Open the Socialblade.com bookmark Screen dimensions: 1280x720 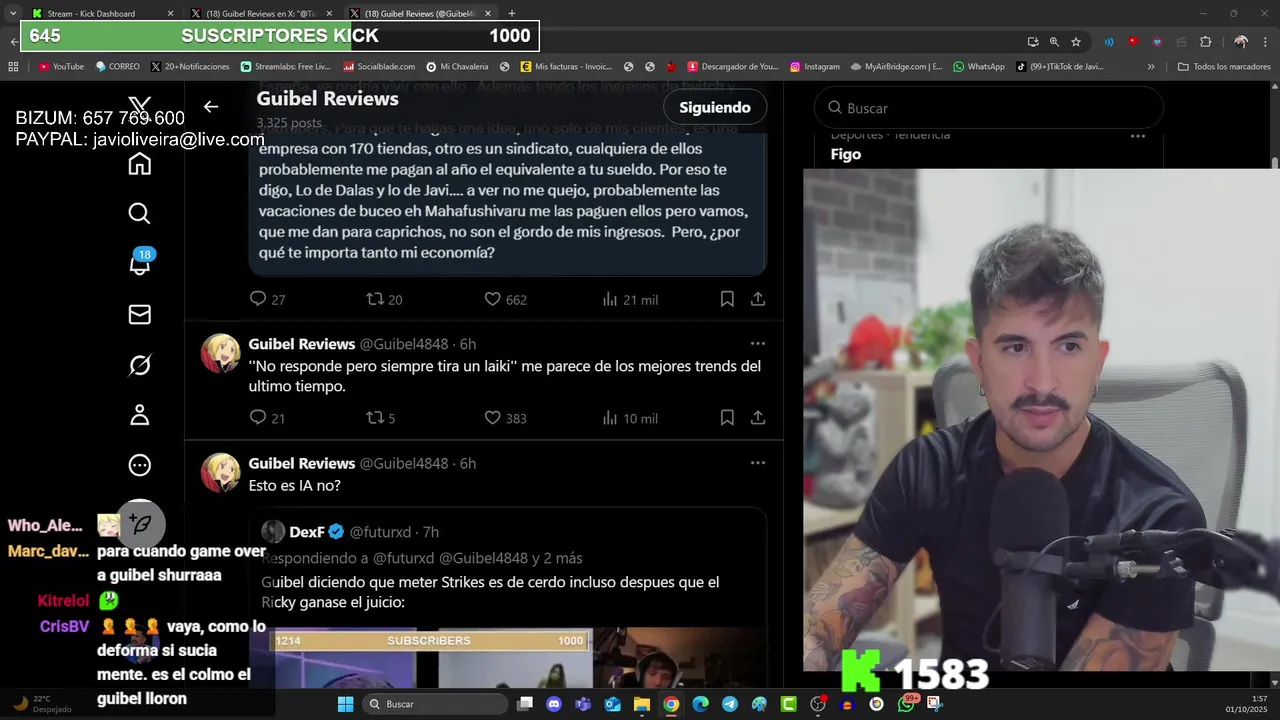tap(379, 67)
